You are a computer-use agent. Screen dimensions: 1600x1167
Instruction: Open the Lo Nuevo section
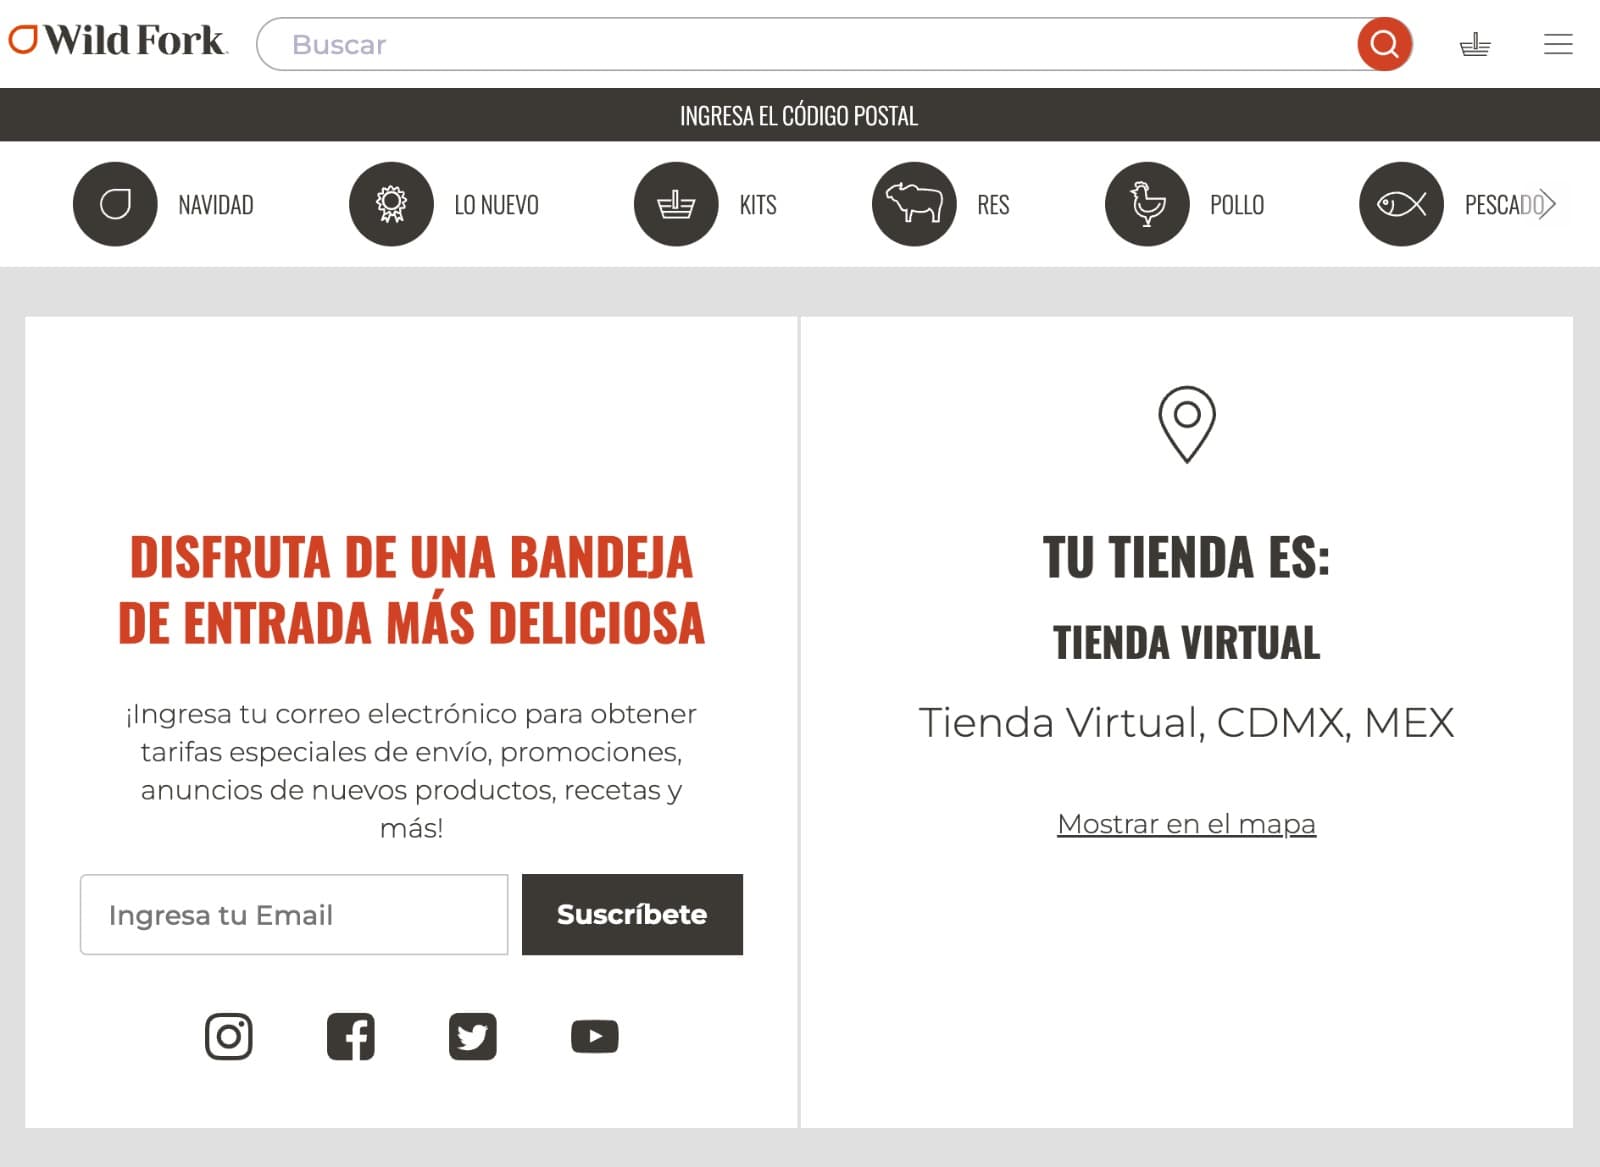point(390,203)
